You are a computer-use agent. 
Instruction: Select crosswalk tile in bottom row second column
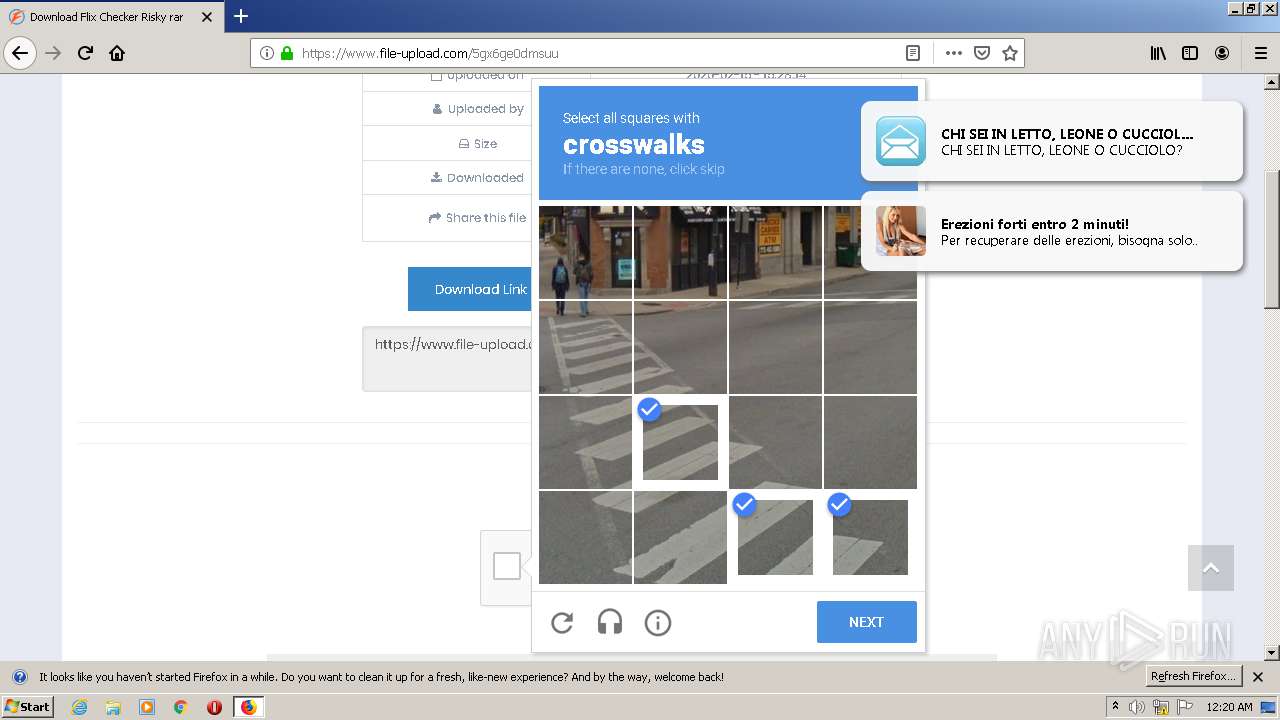click(x=680, y=537)
